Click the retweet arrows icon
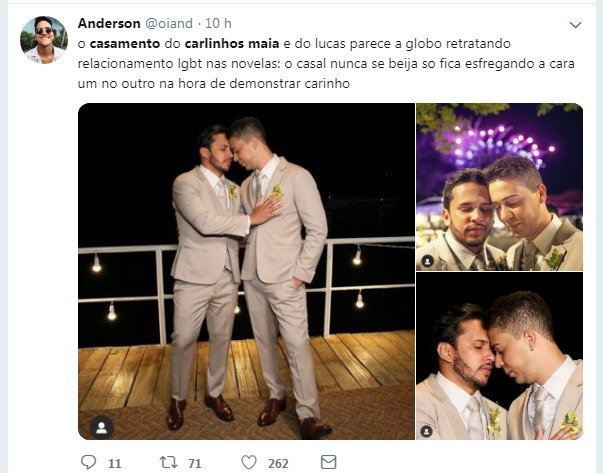Image resolution: width=603 pixels, height=473 pixels. tap(168, 462)
